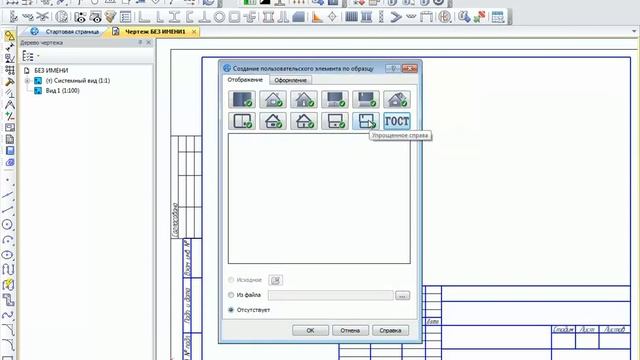Image resolution: width=640 pixels, height=360 pixels.
Task: Switch to the 'Оформление' tab
Action: click(290, 80)
